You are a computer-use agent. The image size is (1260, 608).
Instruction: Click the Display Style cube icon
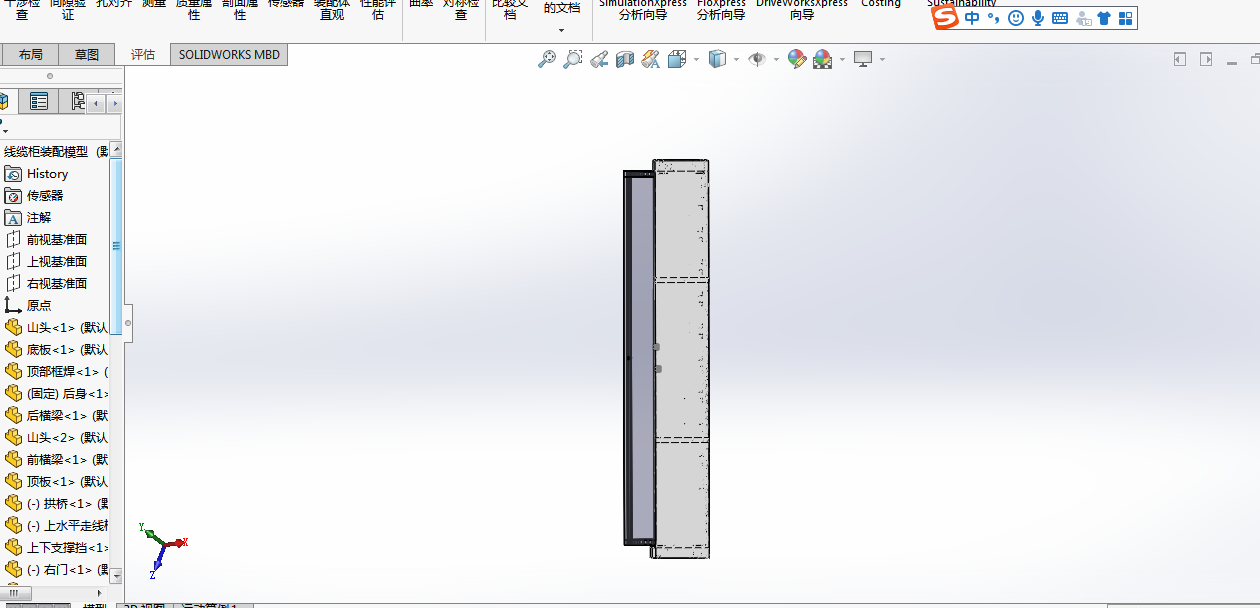coord(717,60)
